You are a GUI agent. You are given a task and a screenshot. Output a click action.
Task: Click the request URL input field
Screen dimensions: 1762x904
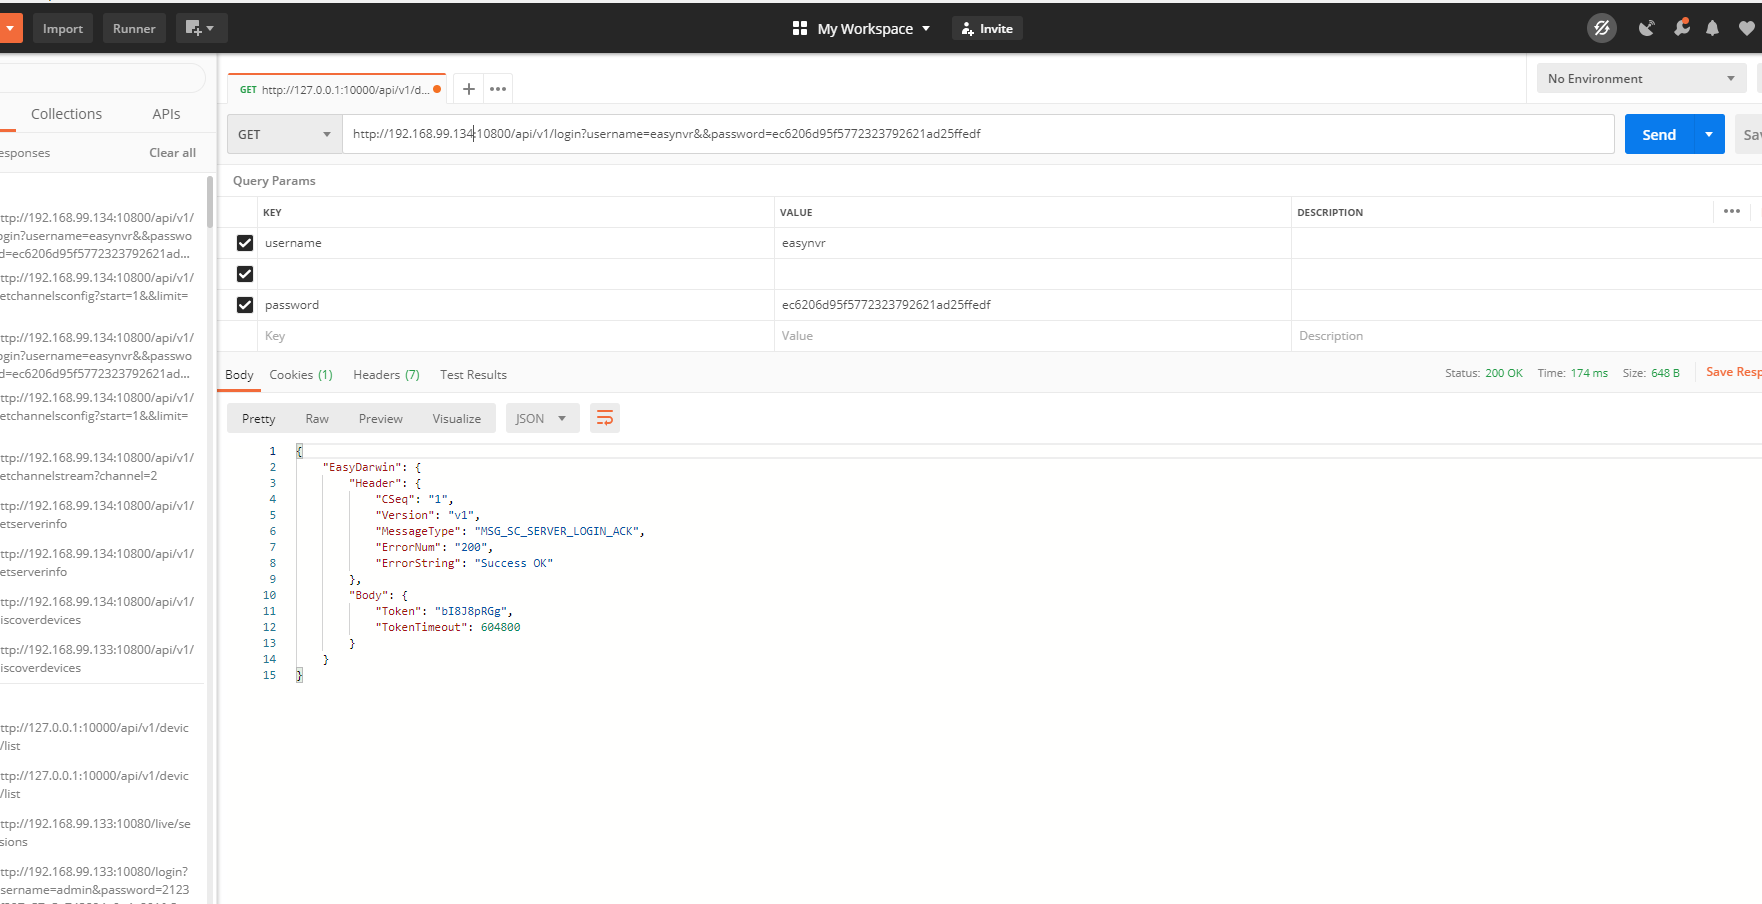click(x=978, y=134)
